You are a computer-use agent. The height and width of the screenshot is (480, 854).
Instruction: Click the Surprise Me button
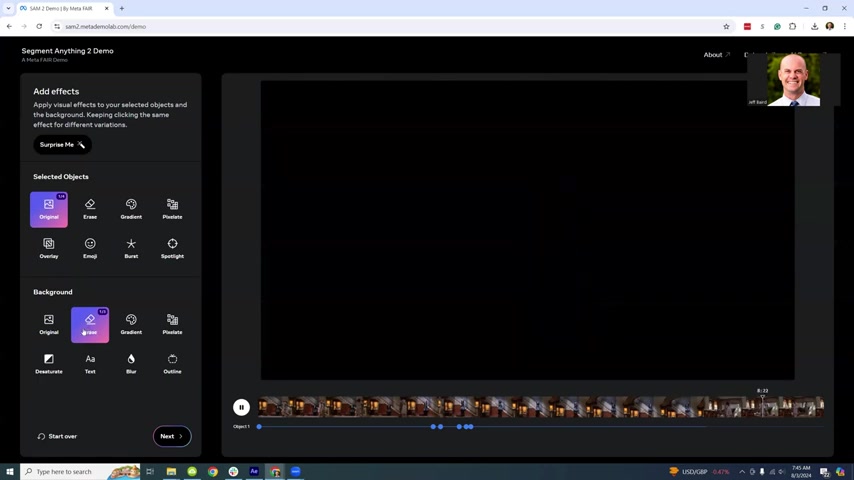point(62,145)
